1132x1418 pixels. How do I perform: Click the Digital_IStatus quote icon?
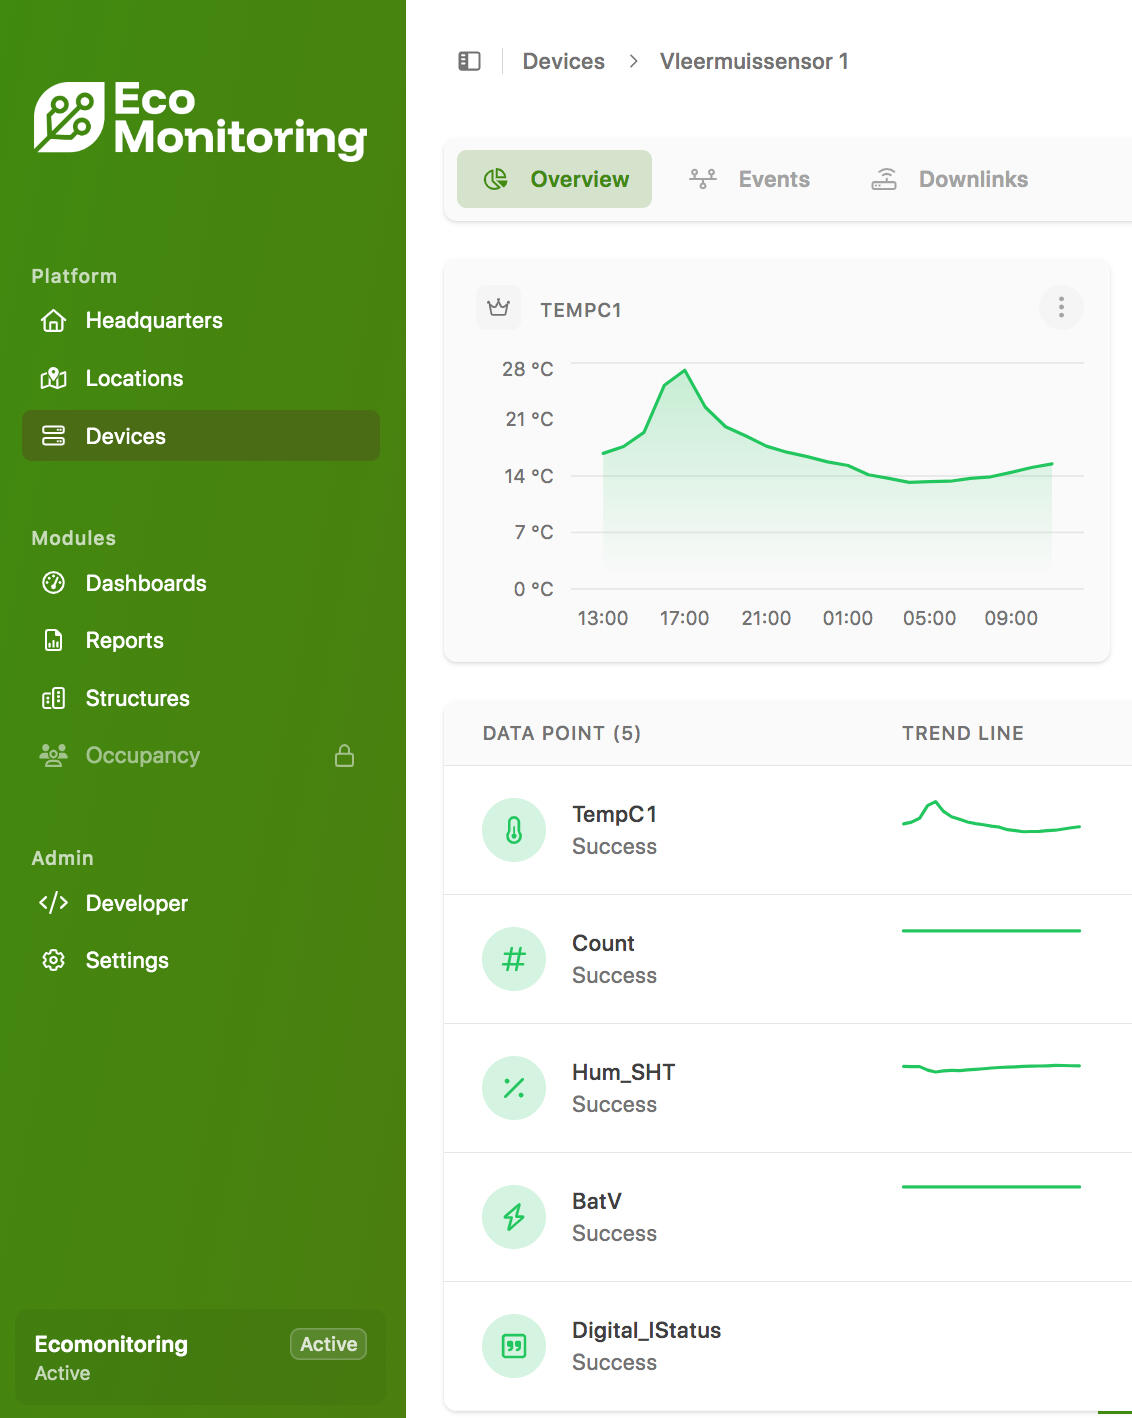pos(514,1346)
